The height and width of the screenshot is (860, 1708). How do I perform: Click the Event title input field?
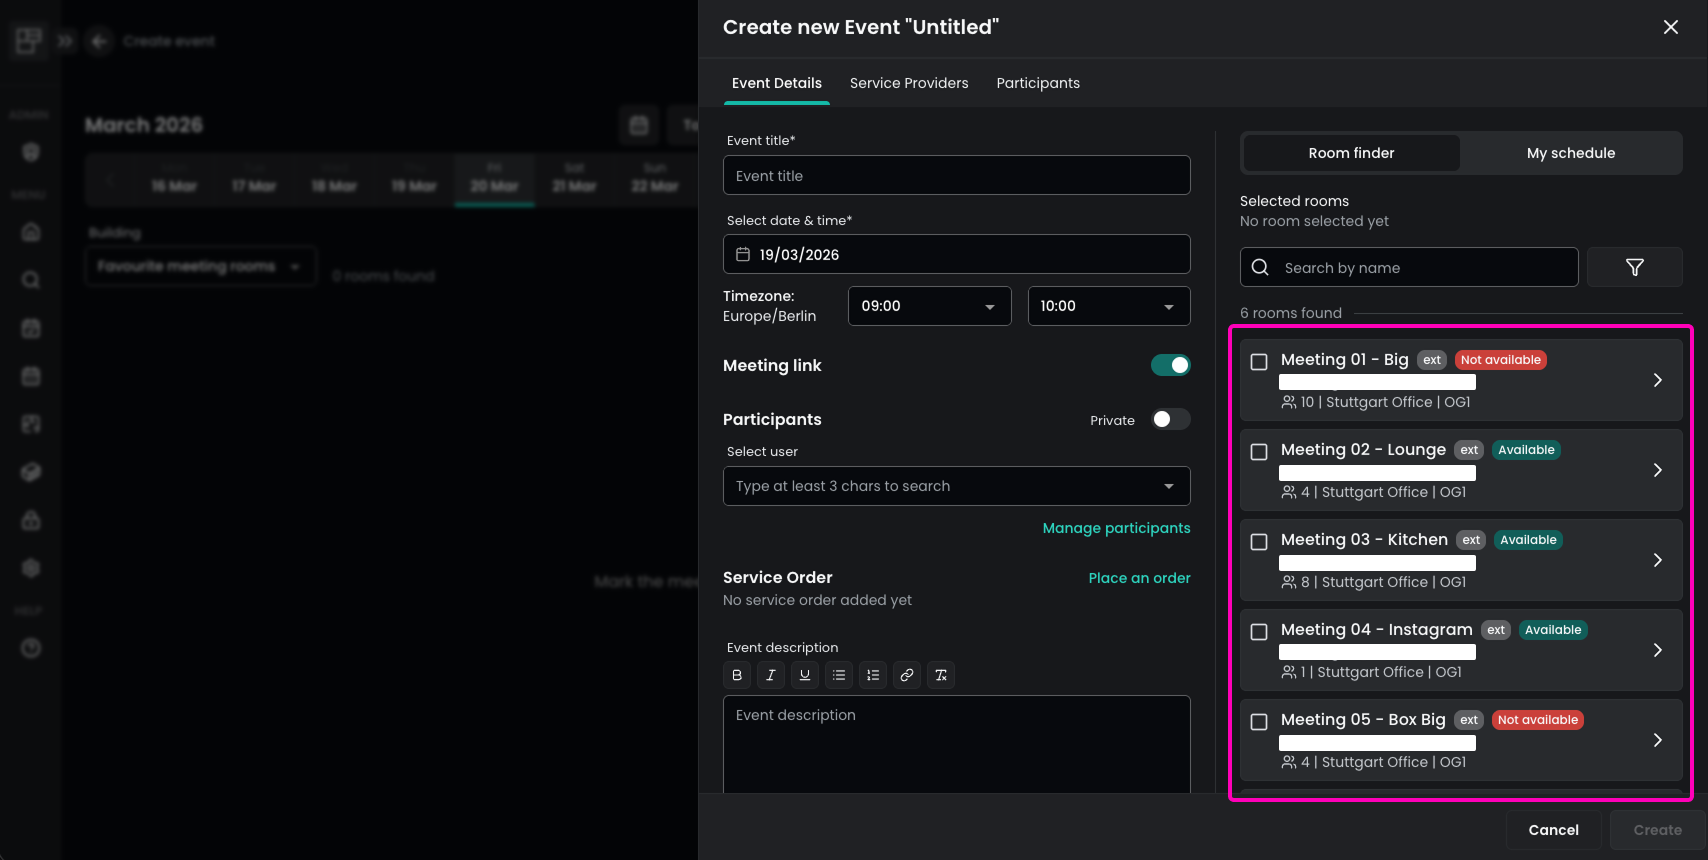pyautogui.click(x=956, y=176)
